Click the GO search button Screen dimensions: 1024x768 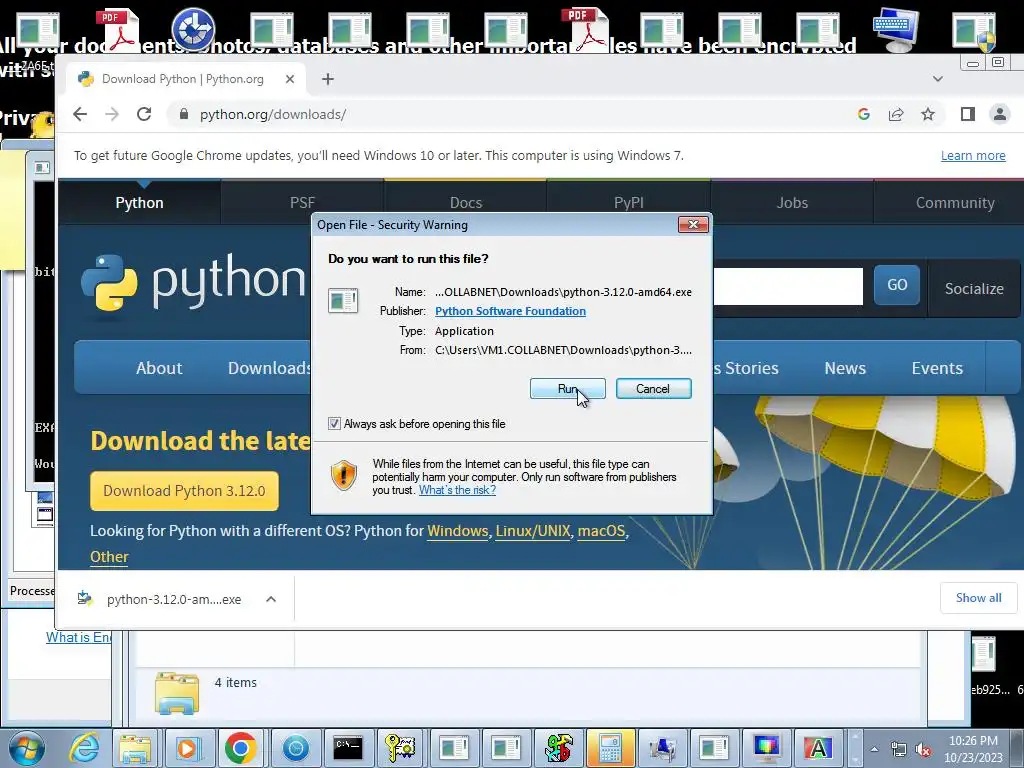(x=897, y=285)
